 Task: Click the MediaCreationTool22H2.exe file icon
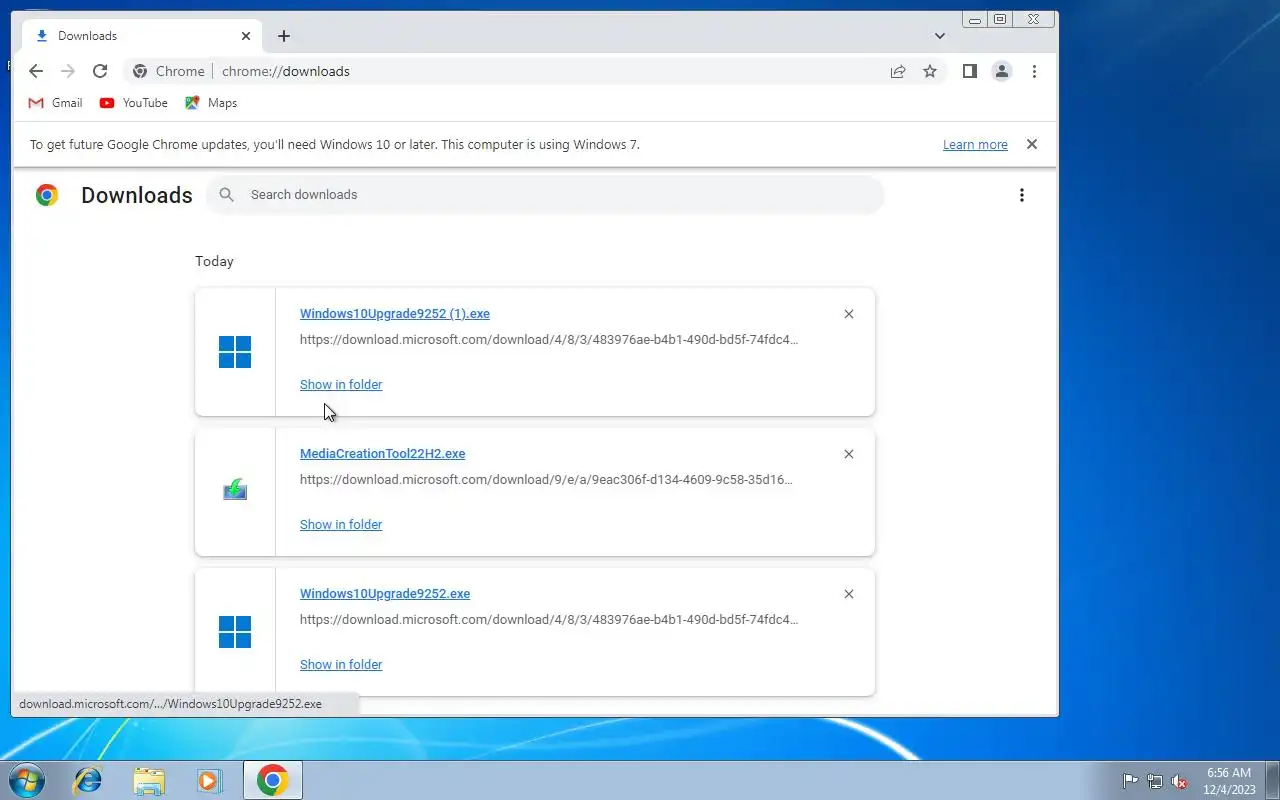tap(235, 490)
